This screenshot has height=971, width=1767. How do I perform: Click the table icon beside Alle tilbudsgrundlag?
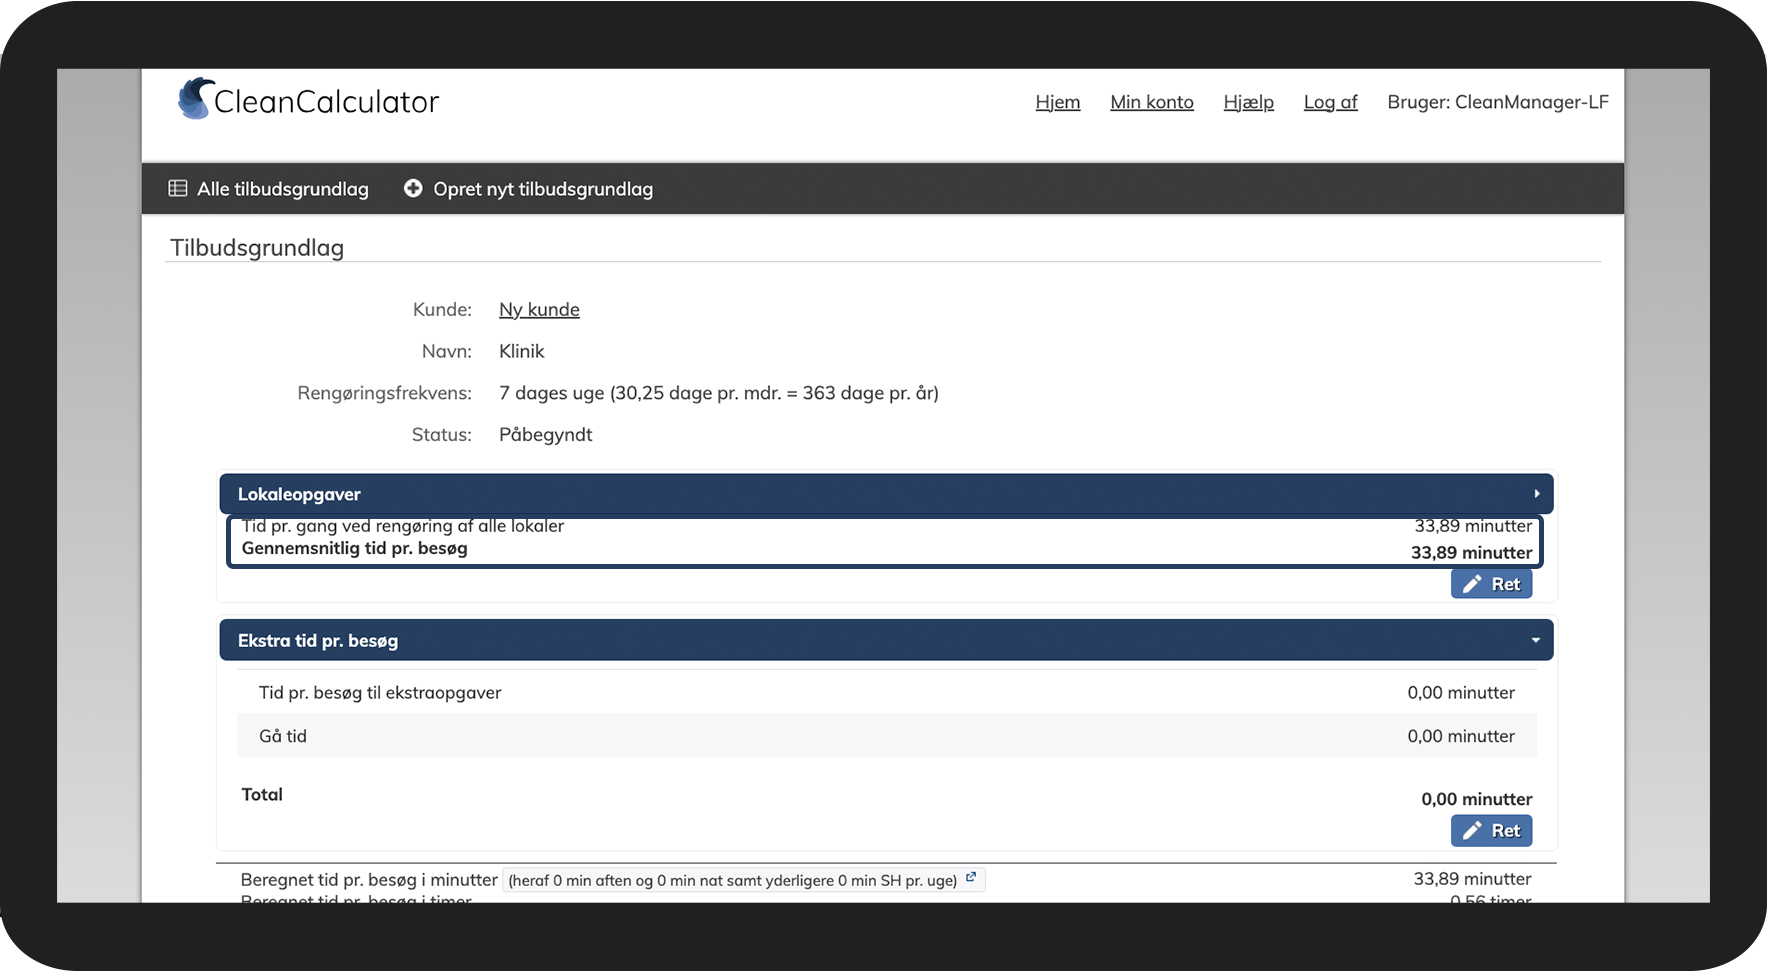178,188
